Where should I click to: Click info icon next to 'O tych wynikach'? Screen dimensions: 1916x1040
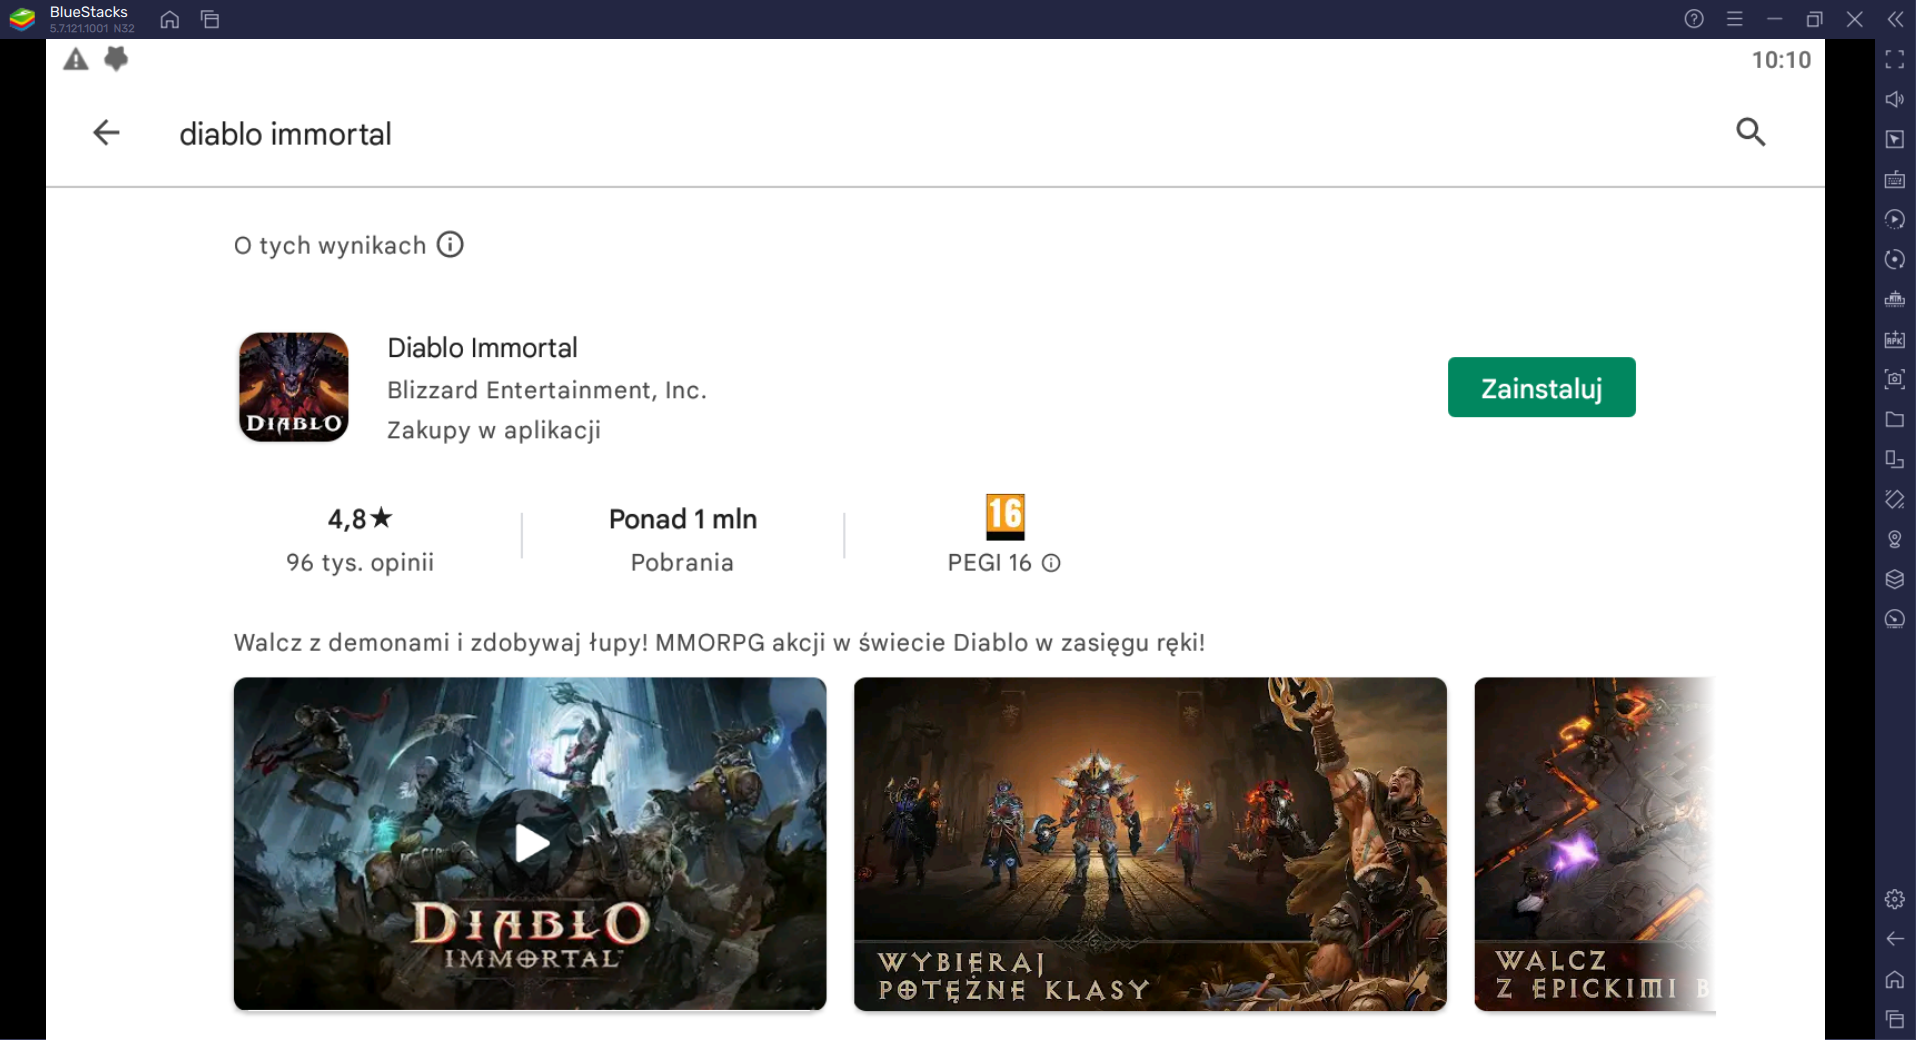point(450,245)
